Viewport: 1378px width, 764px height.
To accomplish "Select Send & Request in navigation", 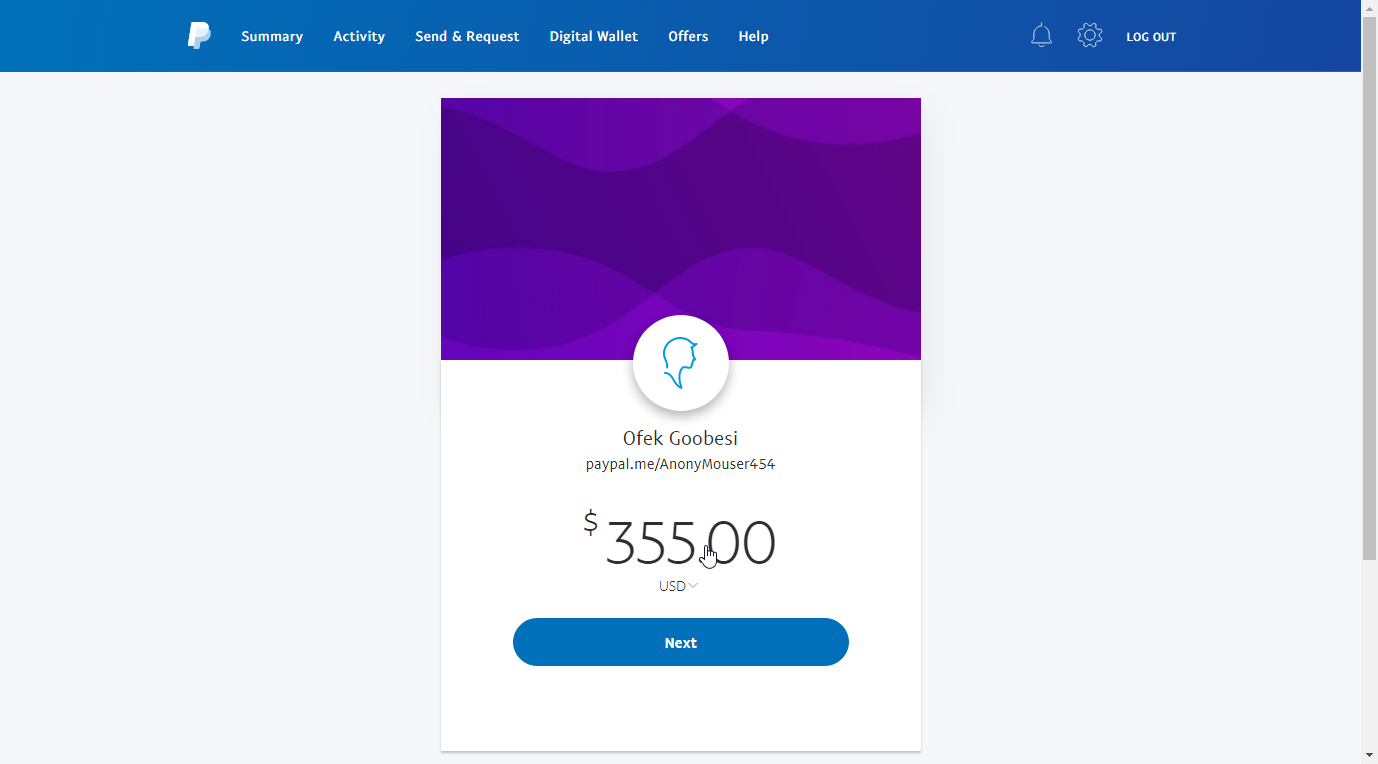I will coord(467,36).
